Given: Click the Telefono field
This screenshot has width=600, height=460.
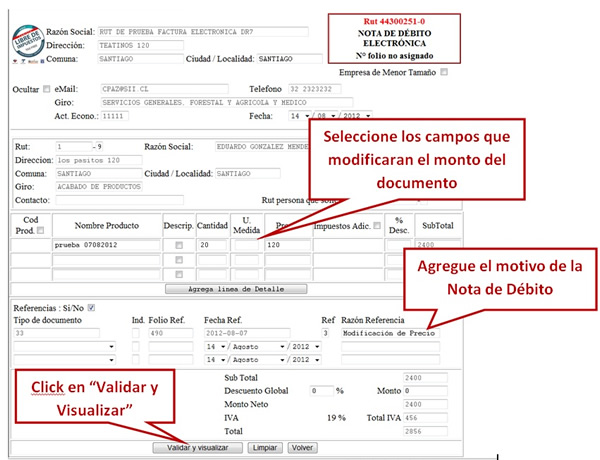Looking at the screenshot, I should pyautogui.click(x=315, y=89).
